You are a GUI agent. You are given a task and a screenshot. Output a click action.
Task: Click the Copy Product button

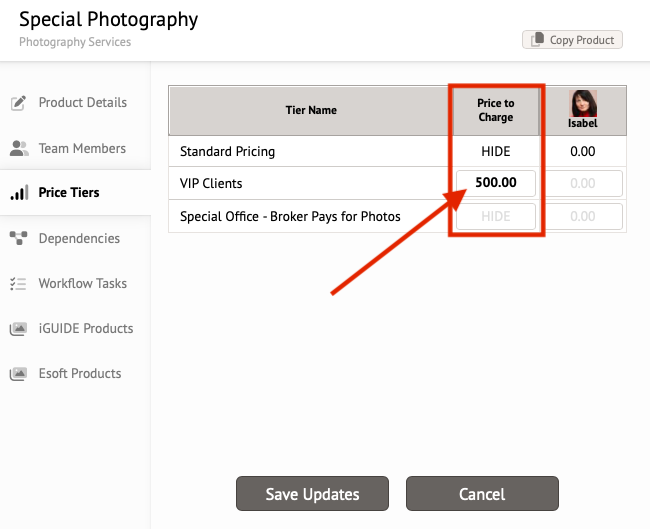(x=572, y=40)
